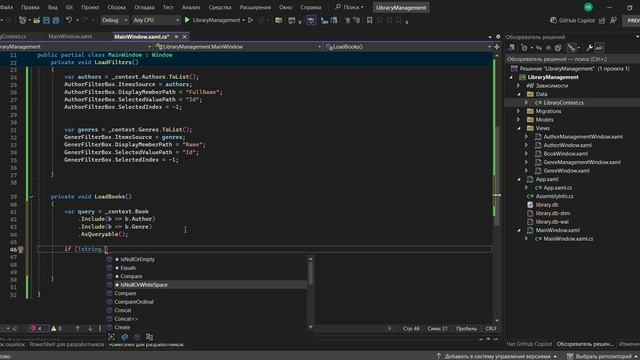Open the Debug configuration dropdown
This screenshot has width=640, height=360.
[114, 20]
